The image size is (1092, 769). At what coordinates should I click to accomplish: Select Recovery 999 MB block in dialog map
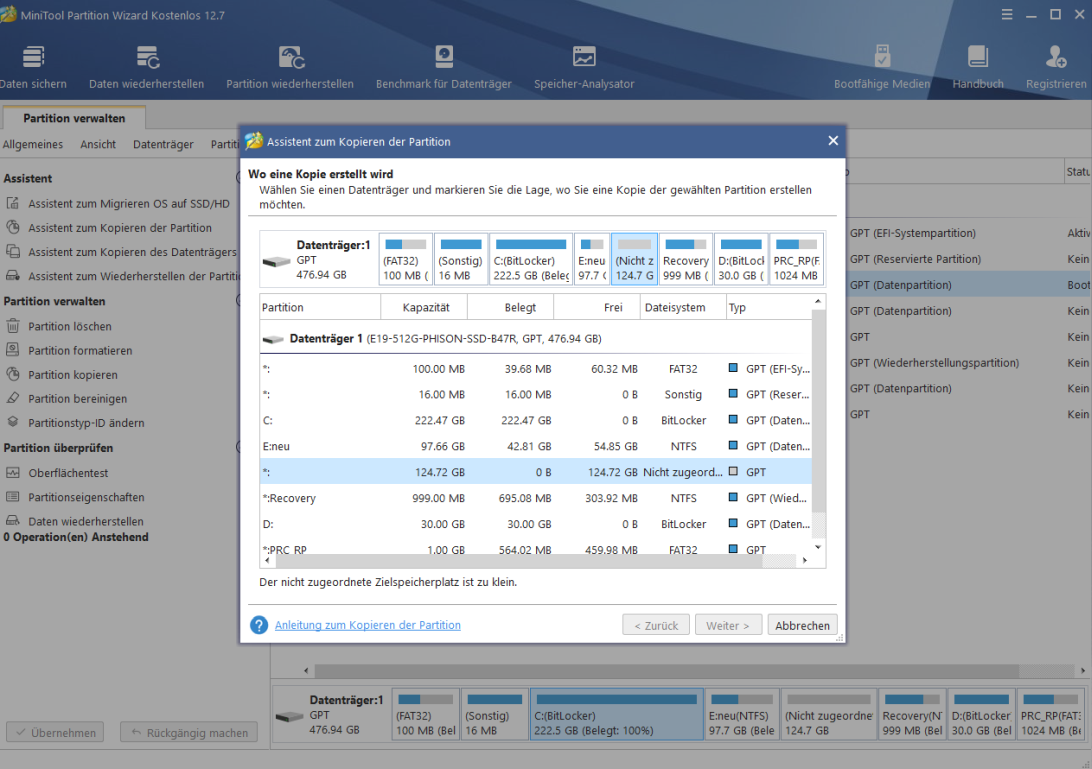(x=685, y=259)
